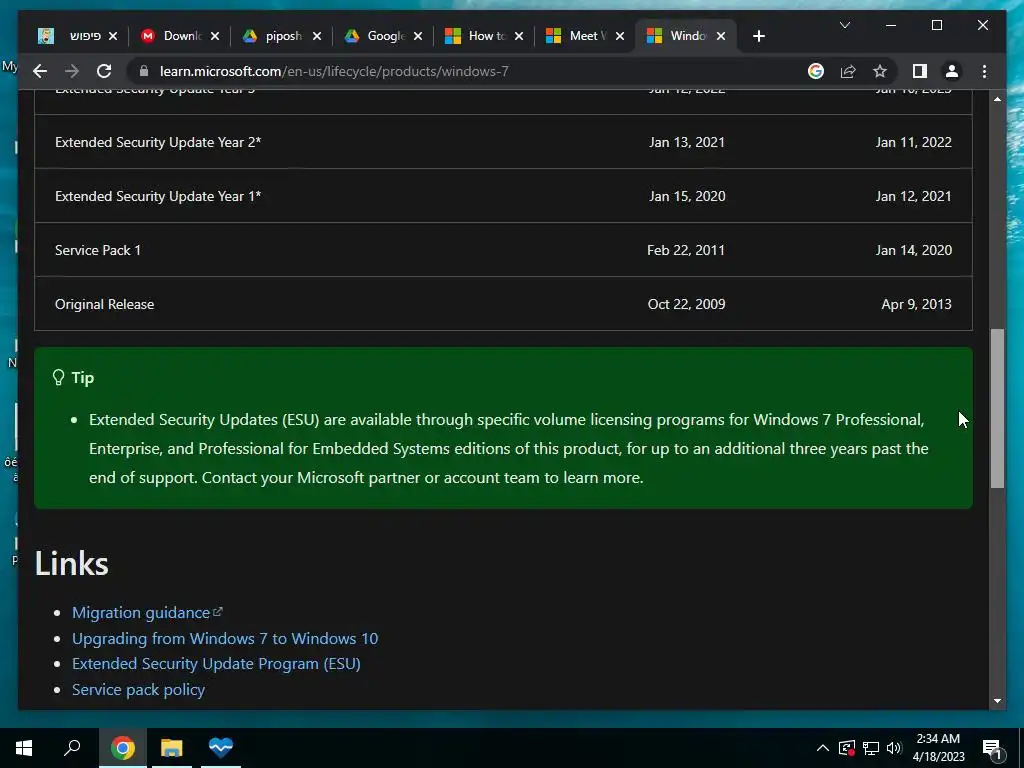Click the Extended Security Update Year 2 row
The height and width of the screenshot is (768, 1024).
coord(503,142)
